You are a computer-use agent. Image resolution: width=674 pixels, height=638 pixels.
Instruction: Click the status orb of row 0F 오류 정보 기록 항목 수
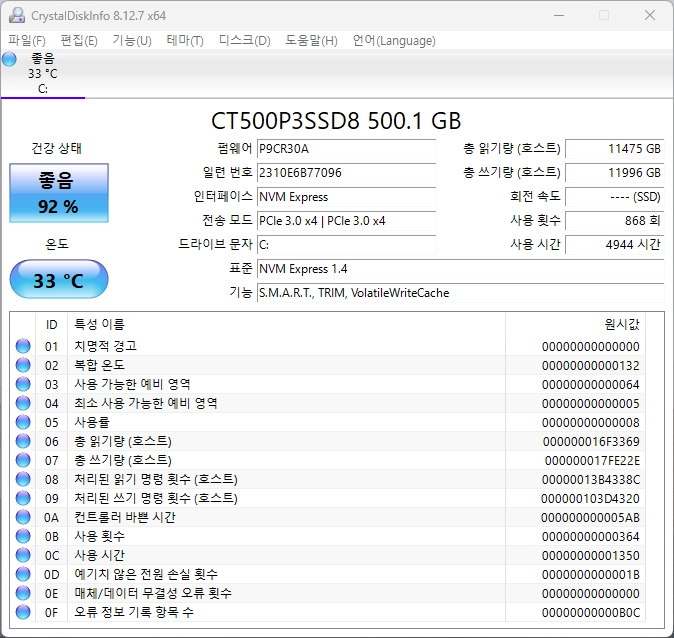pyautogui.click(x=23, y=612)
